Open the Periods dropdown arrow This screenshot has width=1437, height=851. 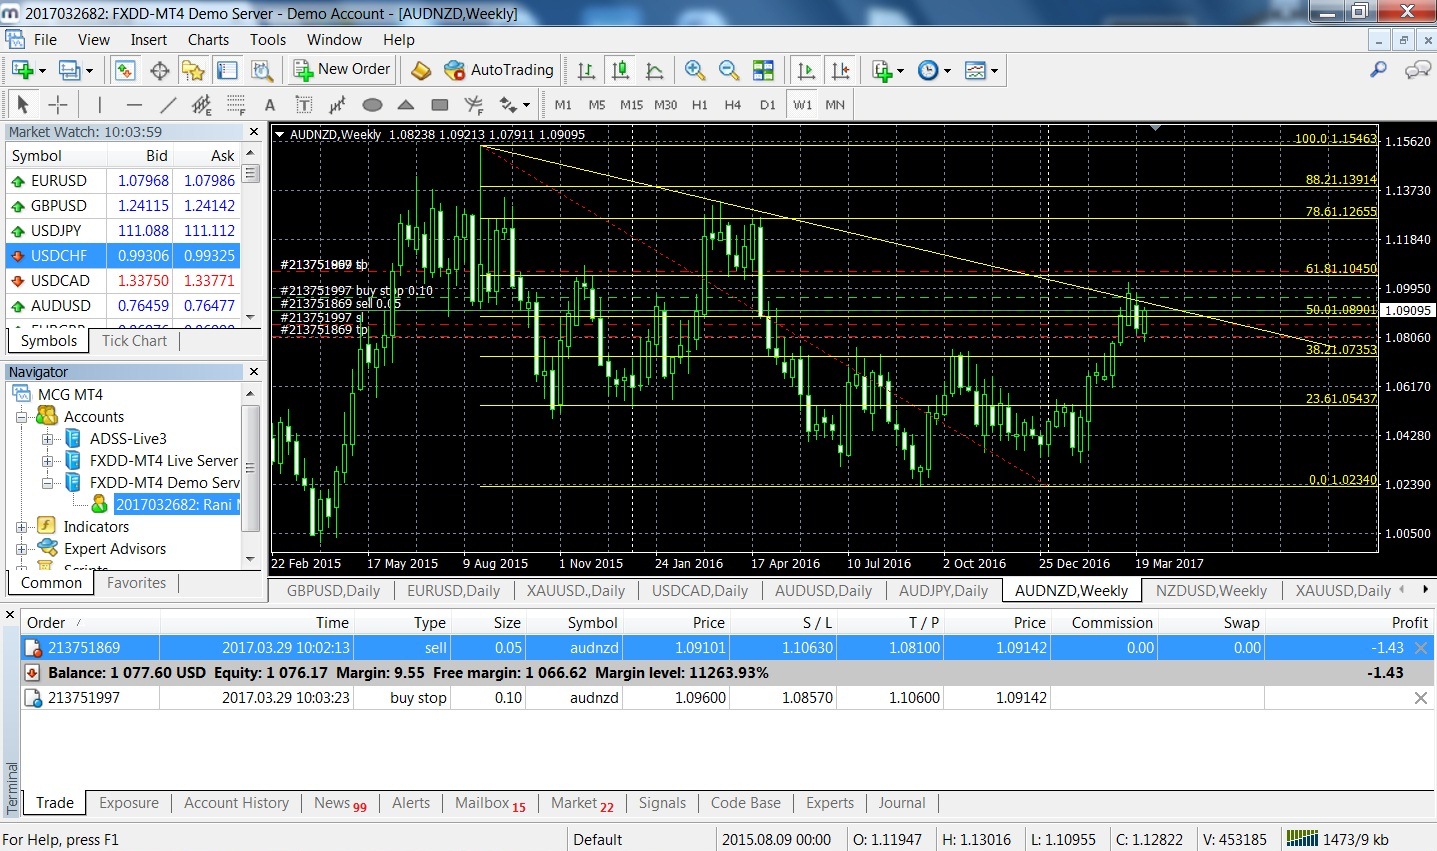[x=947, y=70]
